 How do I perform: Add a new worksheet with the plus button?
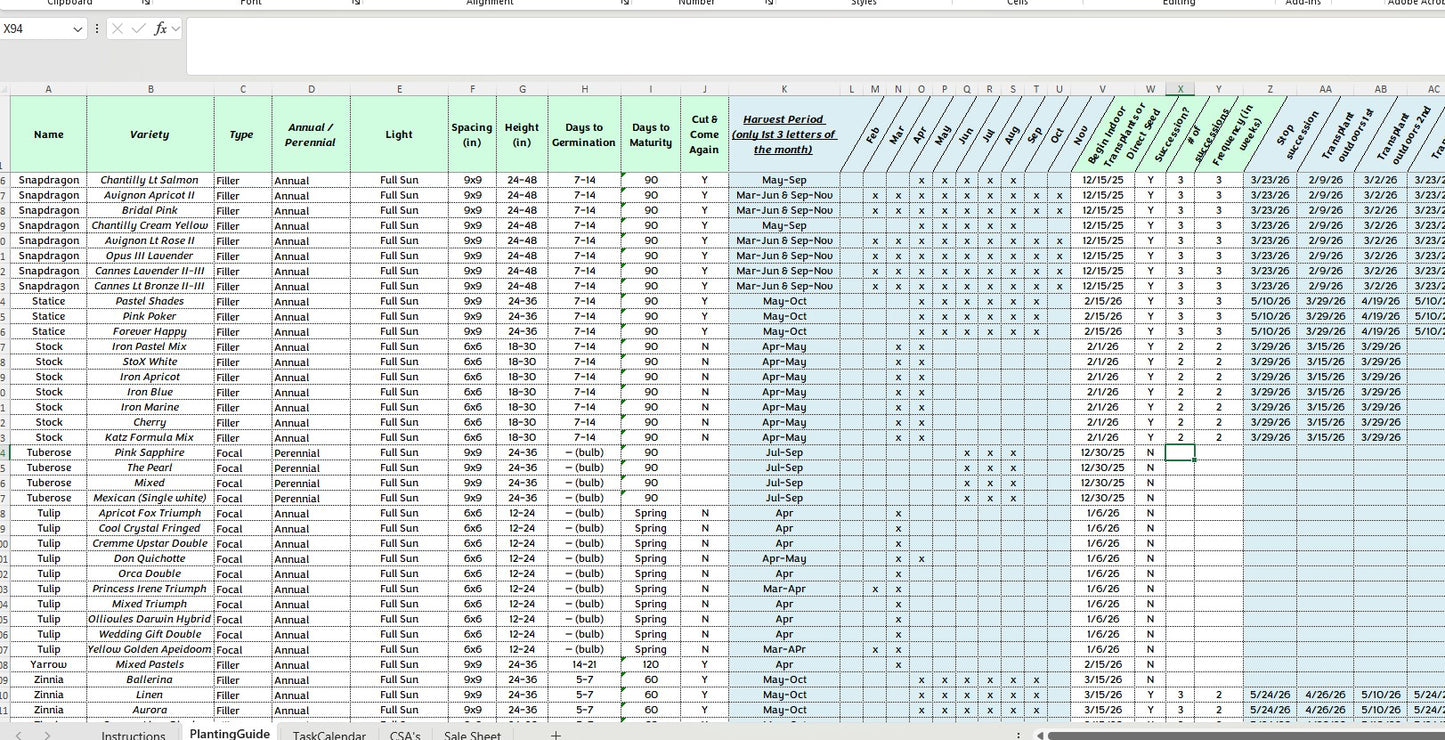[556, 736]
